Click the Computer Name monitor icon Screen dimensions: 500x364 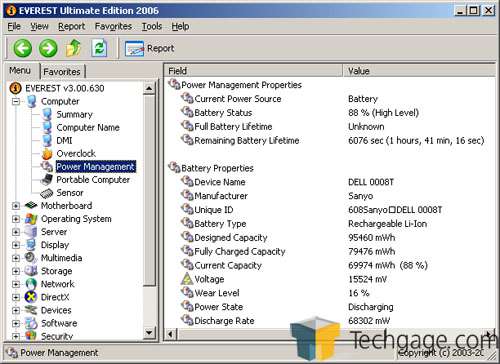47,127
